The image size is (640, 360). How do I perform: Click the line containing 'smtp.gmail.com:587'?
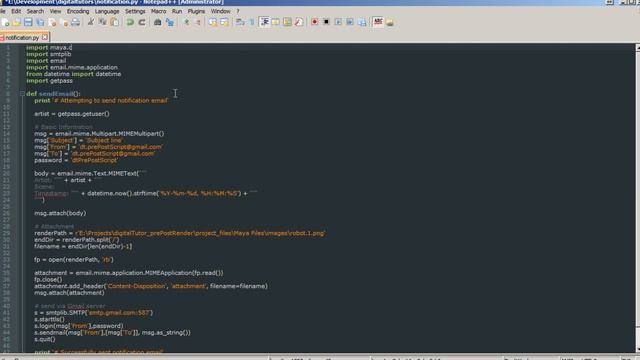tap(93, 313)
